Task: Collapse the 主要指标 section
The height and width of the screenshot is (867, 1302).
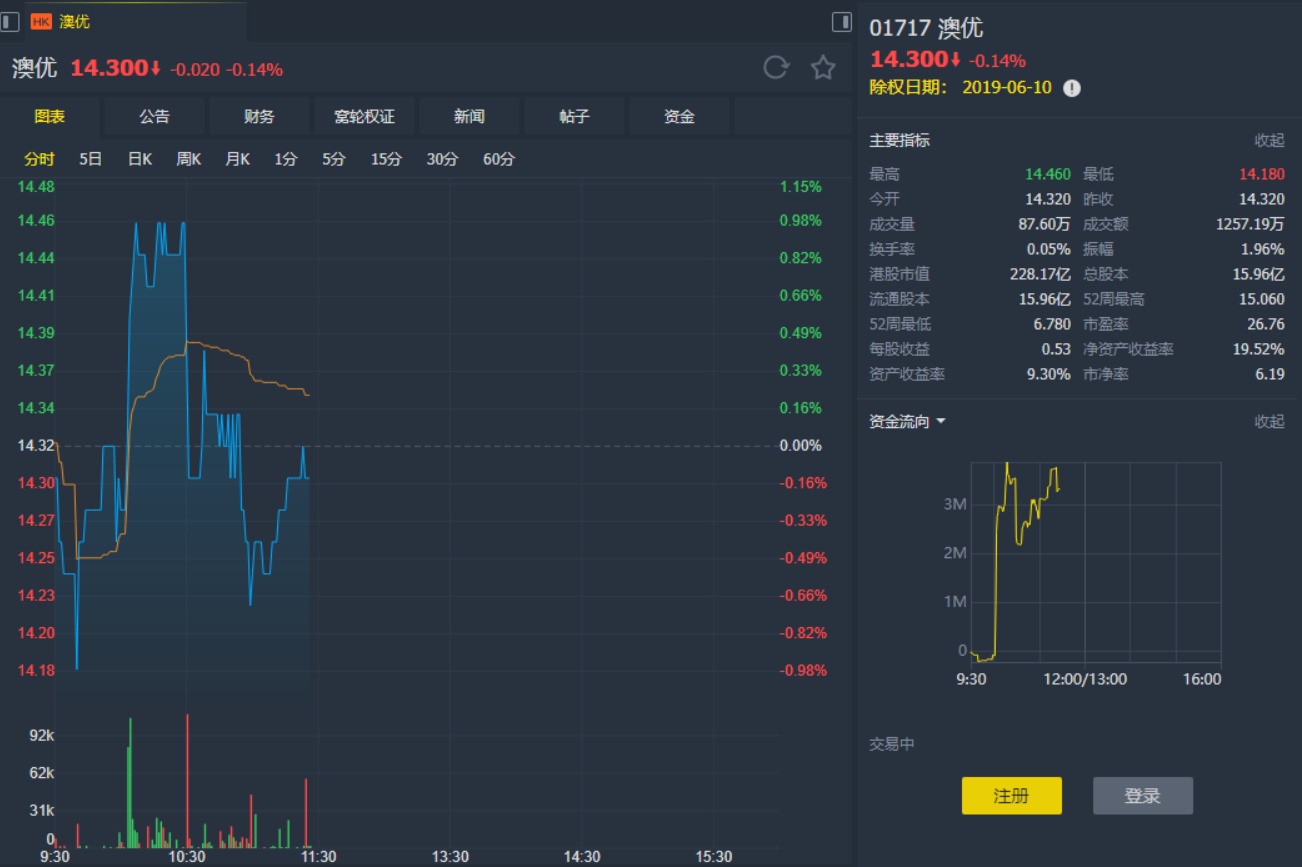Action: (1269, 141)
